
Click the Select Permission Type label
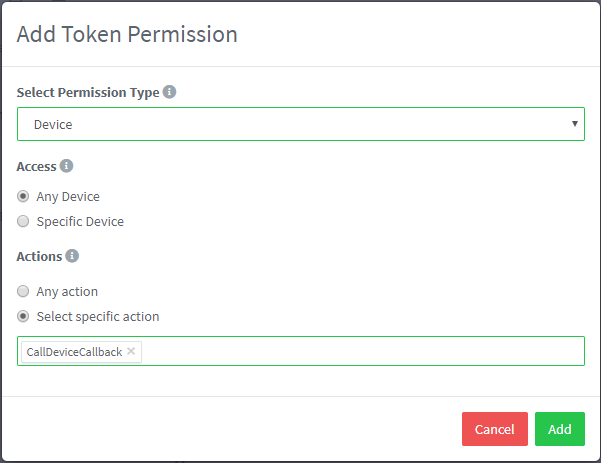88,92
